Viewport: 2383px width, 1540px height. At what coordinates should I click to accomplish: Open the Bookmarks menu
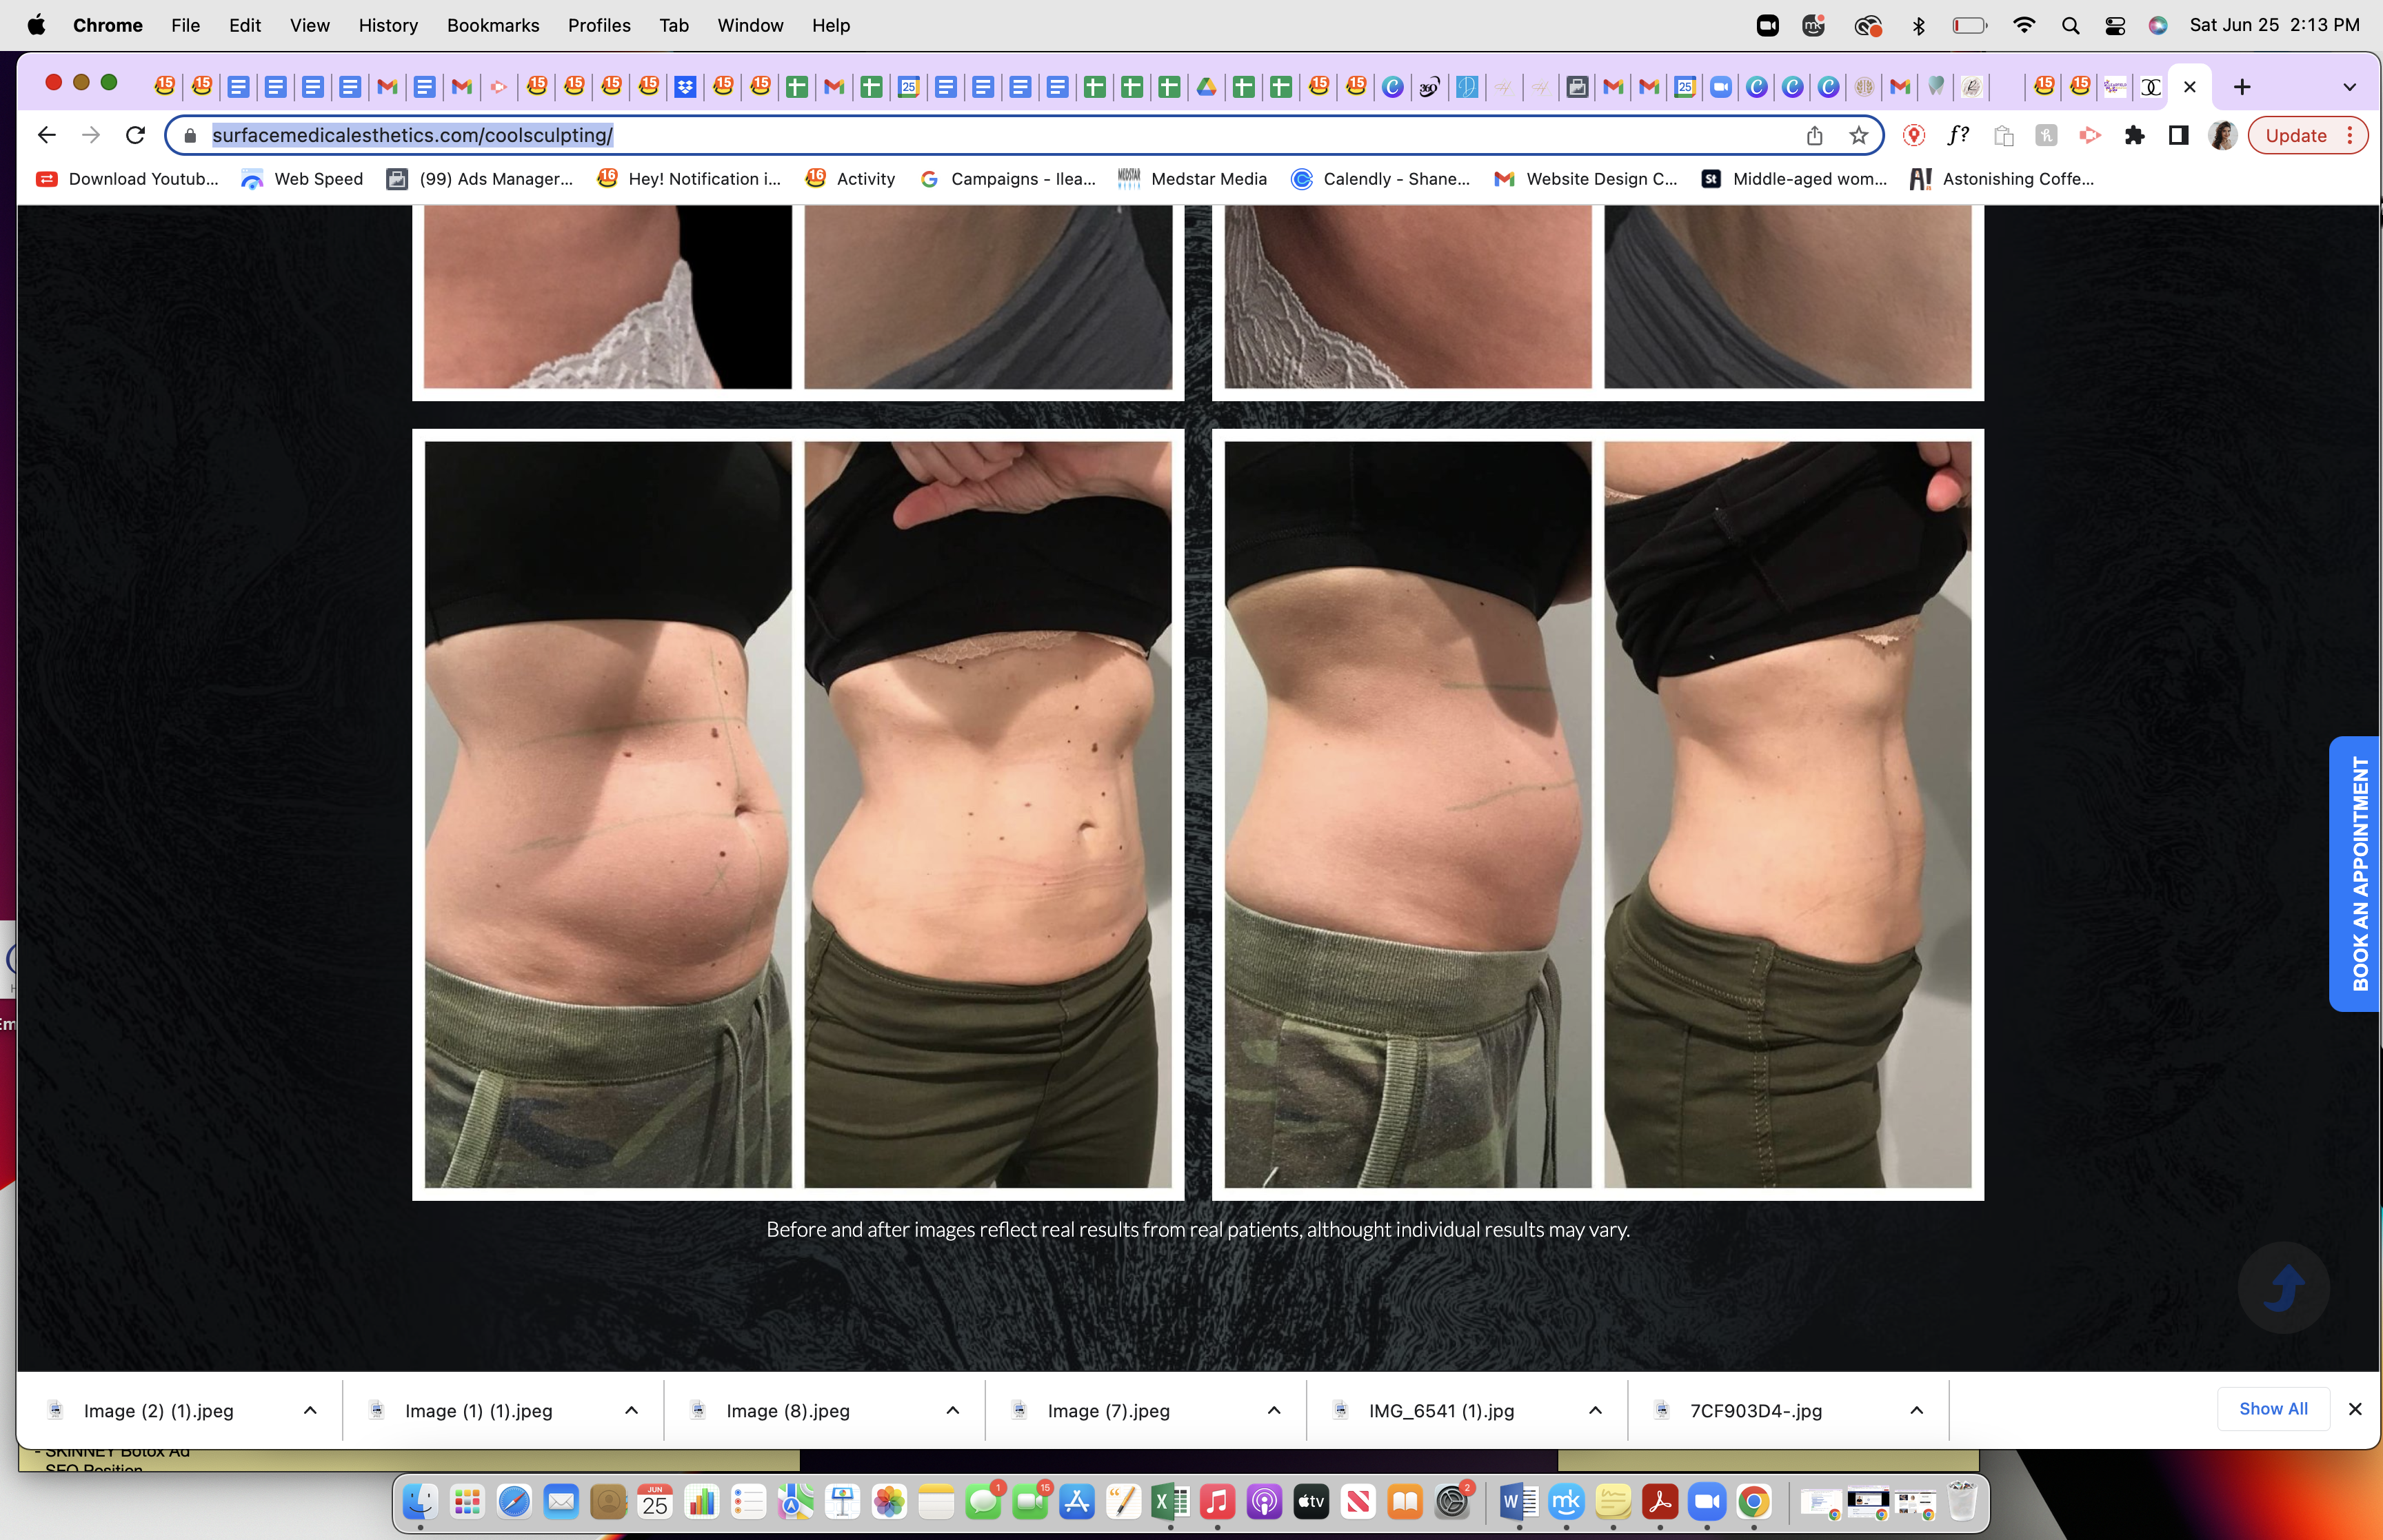coord(493,25)
